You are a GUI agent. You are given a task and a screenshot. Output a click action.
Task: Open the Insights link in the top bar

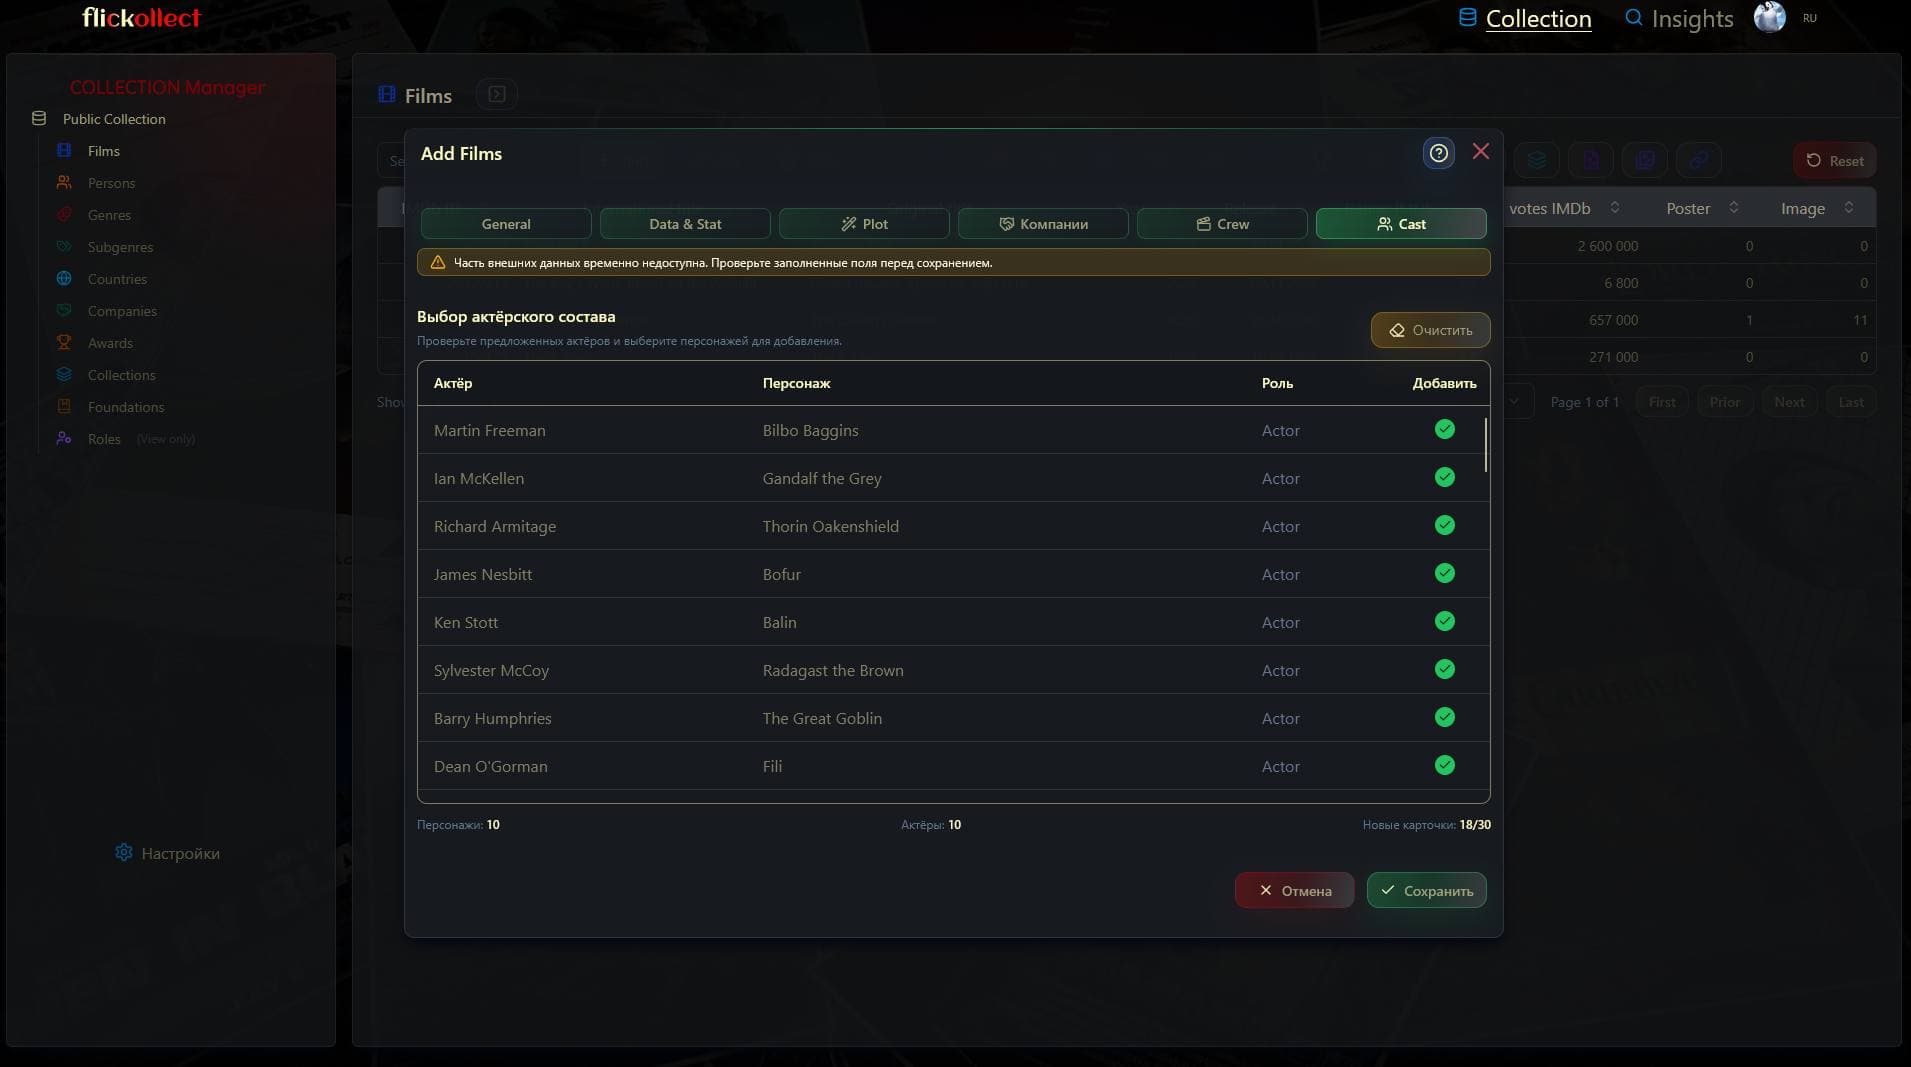click(x=1679, y=18)
